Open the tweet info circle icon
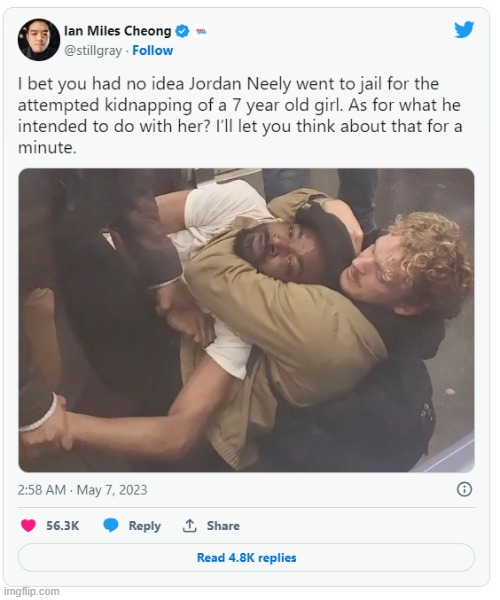500x600 pixels. [464, 489]
